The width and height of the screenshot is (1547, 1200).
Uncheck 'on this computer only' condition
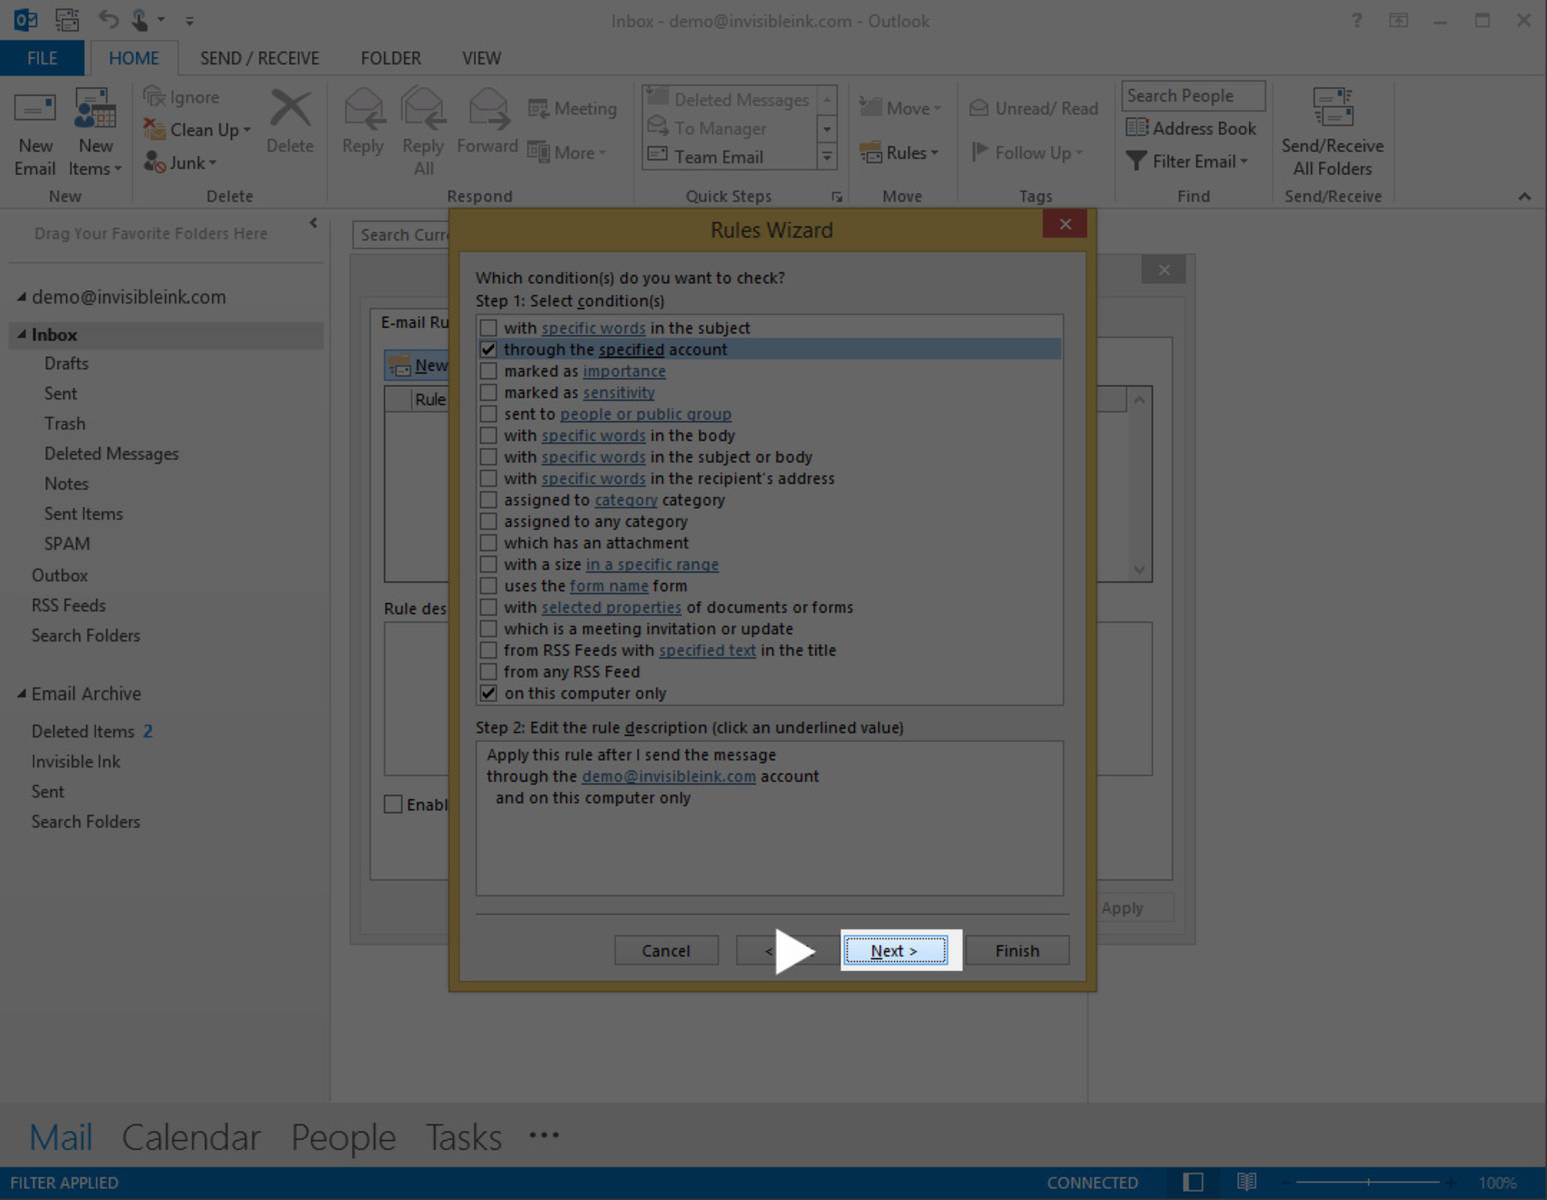[488, 693]
